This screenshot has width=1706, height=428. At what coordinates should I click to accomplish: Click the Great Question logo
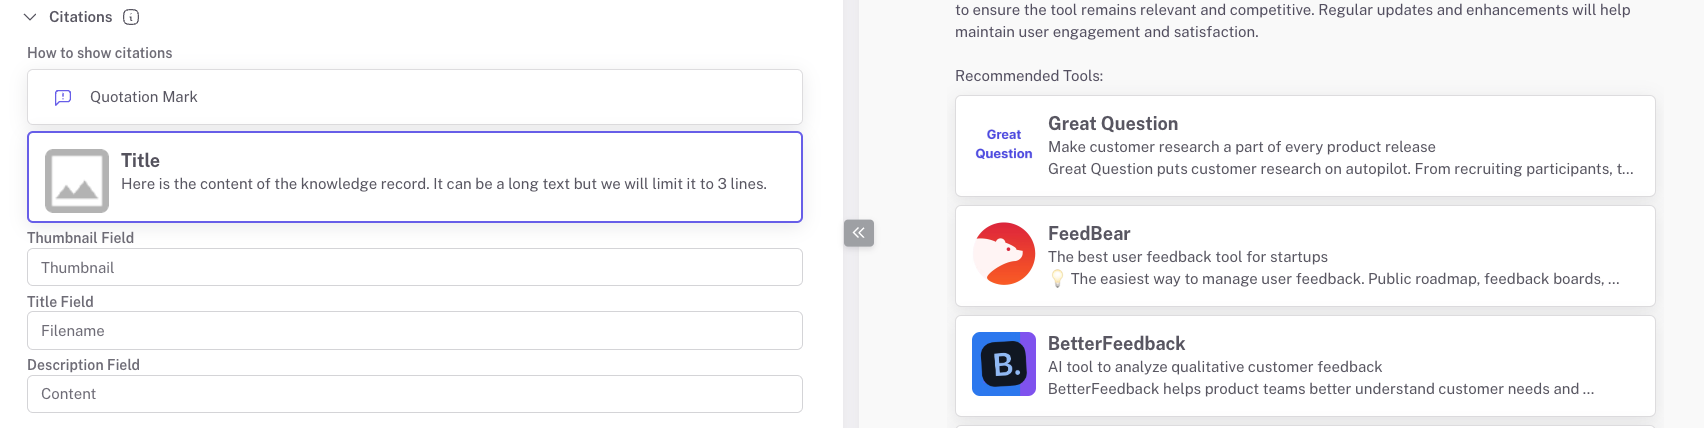coord(1004,144)
